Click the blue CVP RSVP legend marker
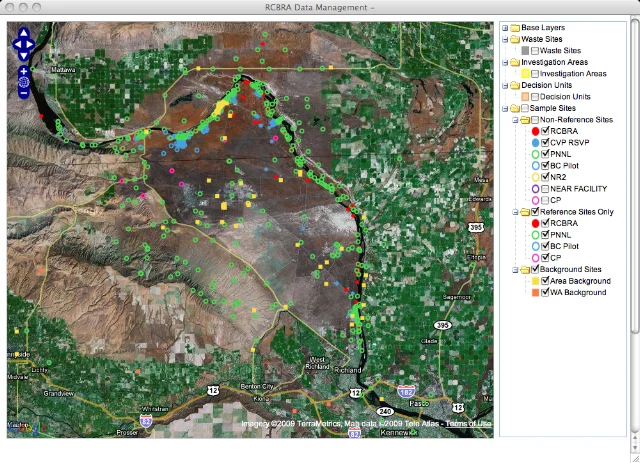Viewport: 640px width, 463px height. click(536, 143)
